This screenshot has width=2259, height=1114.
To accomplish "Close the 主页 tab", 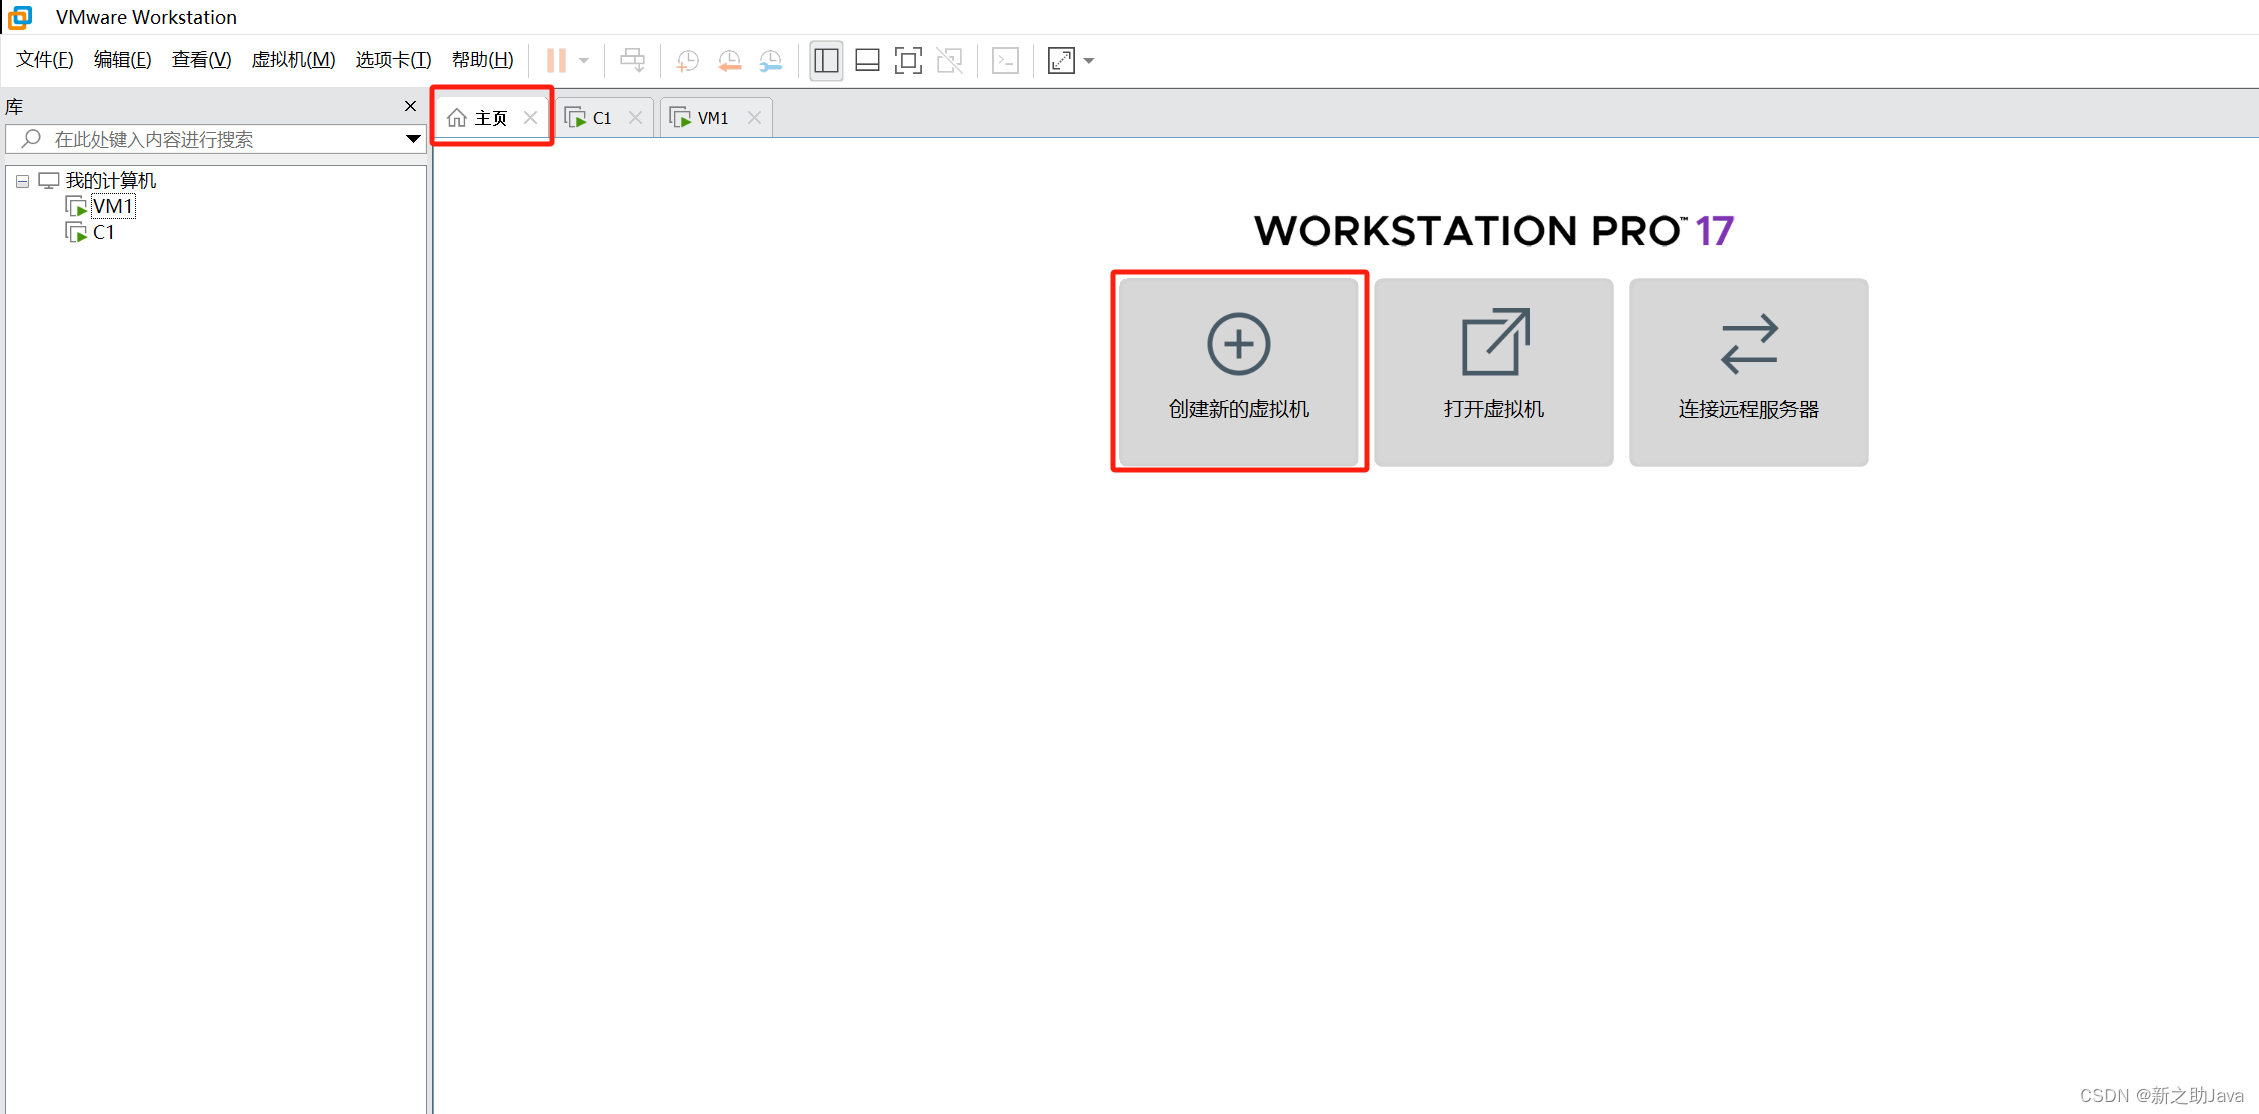I will pos(530,118).
